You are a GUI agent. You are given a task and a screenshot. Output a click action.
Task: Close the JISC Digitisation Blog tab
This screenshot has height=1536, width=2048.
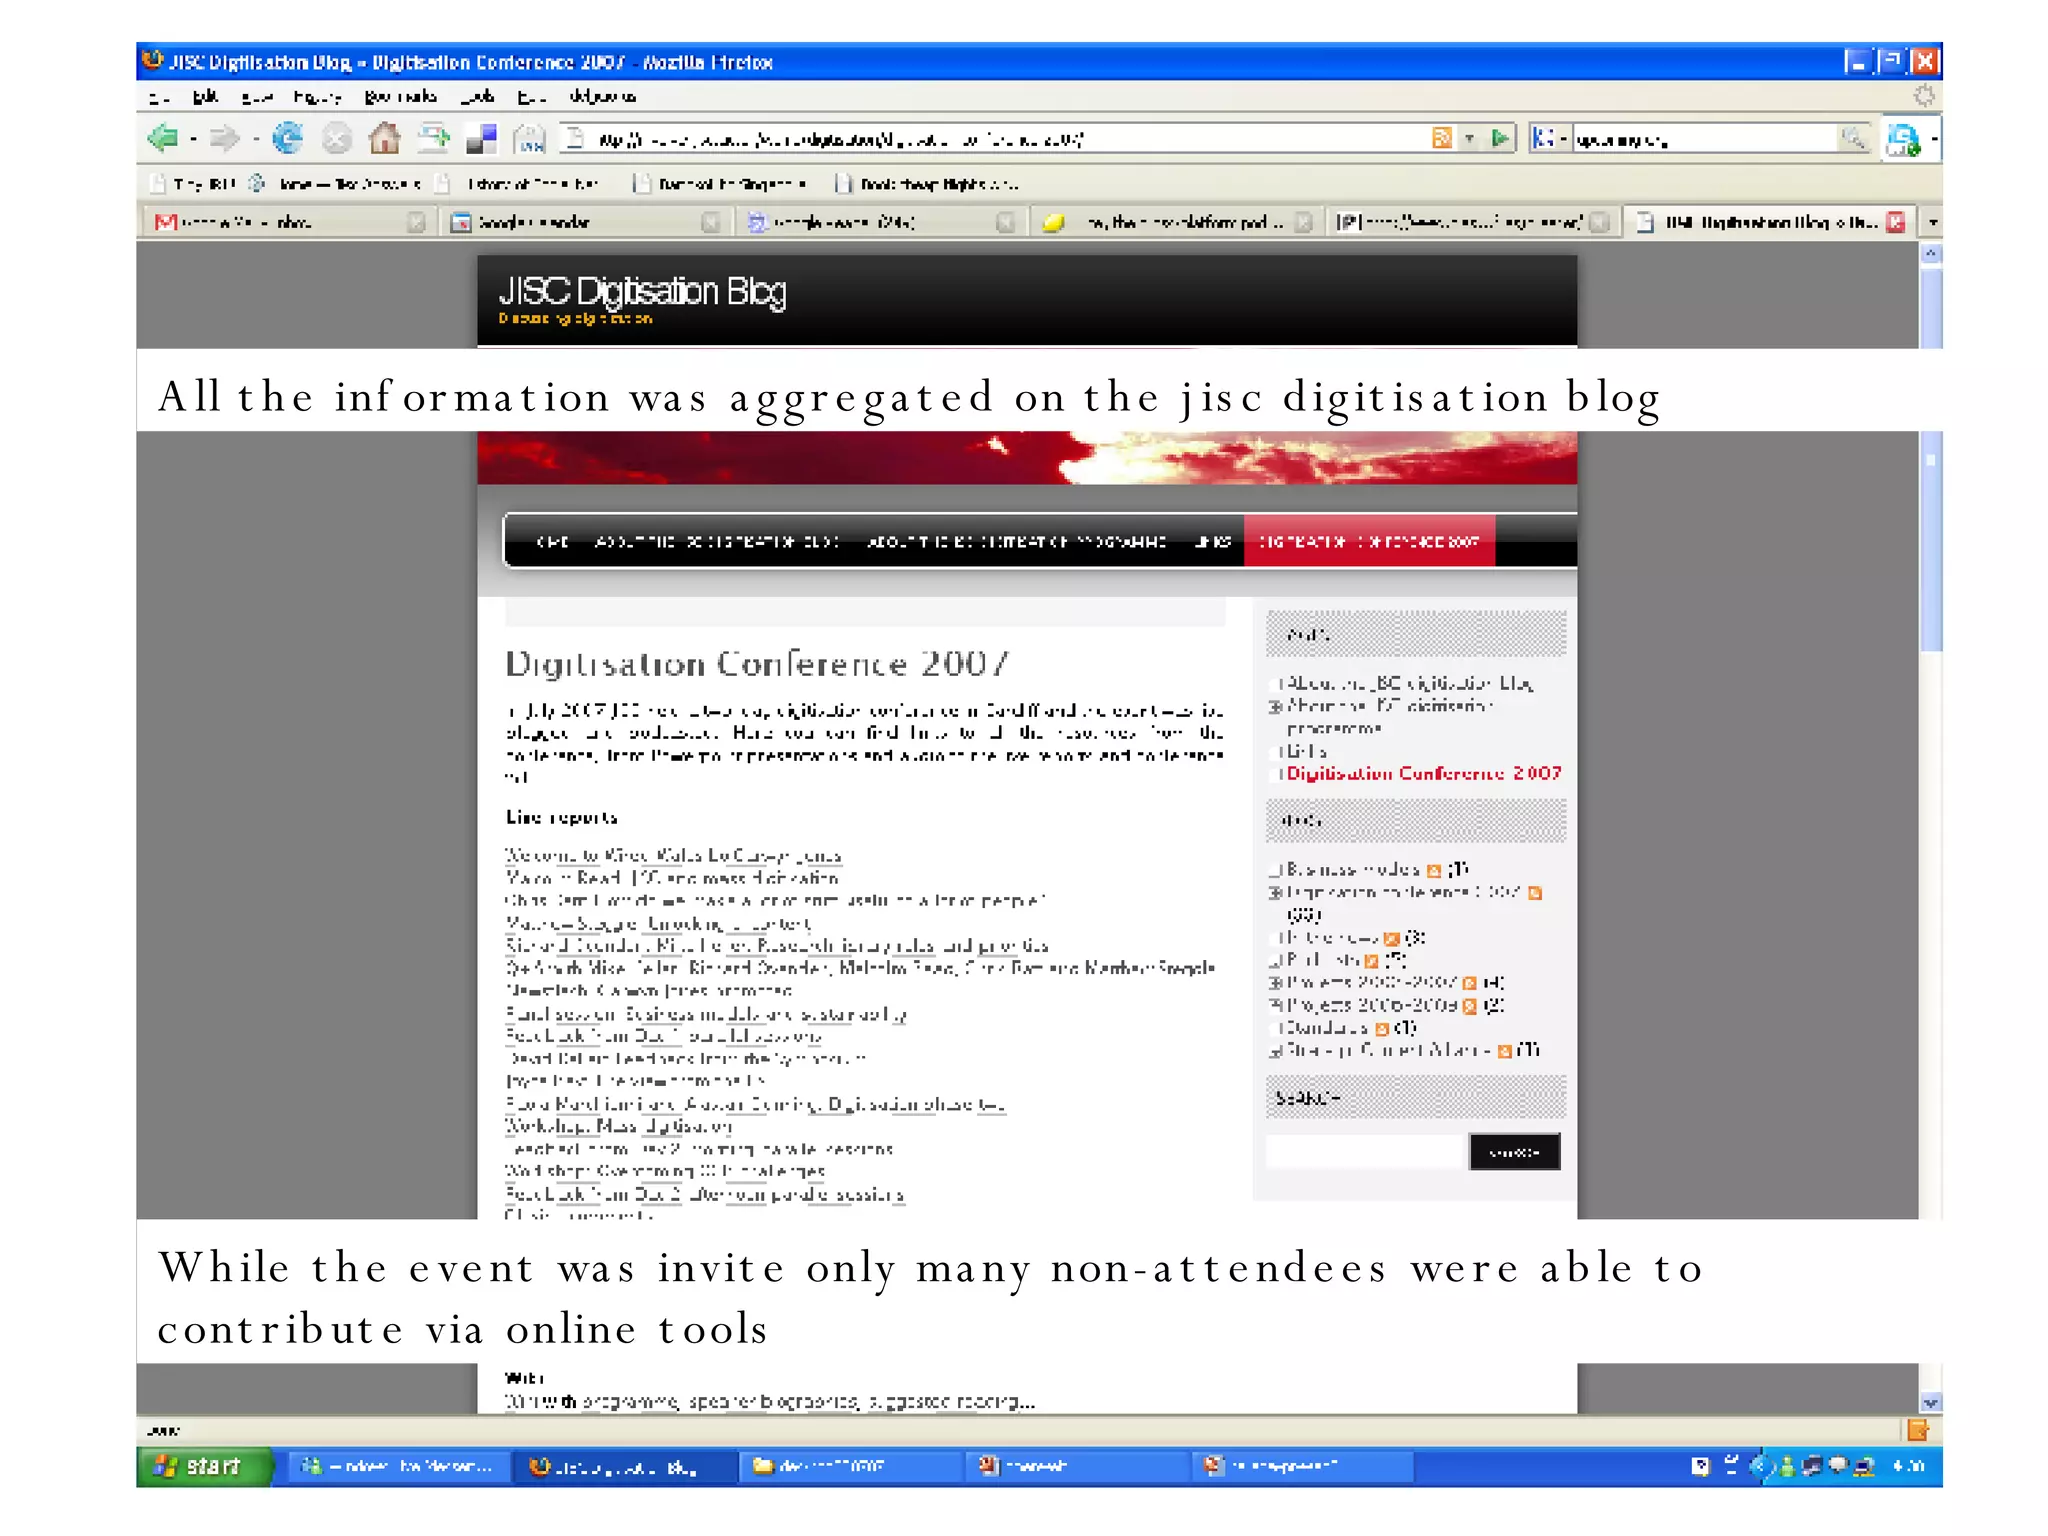pos(1895,222)
